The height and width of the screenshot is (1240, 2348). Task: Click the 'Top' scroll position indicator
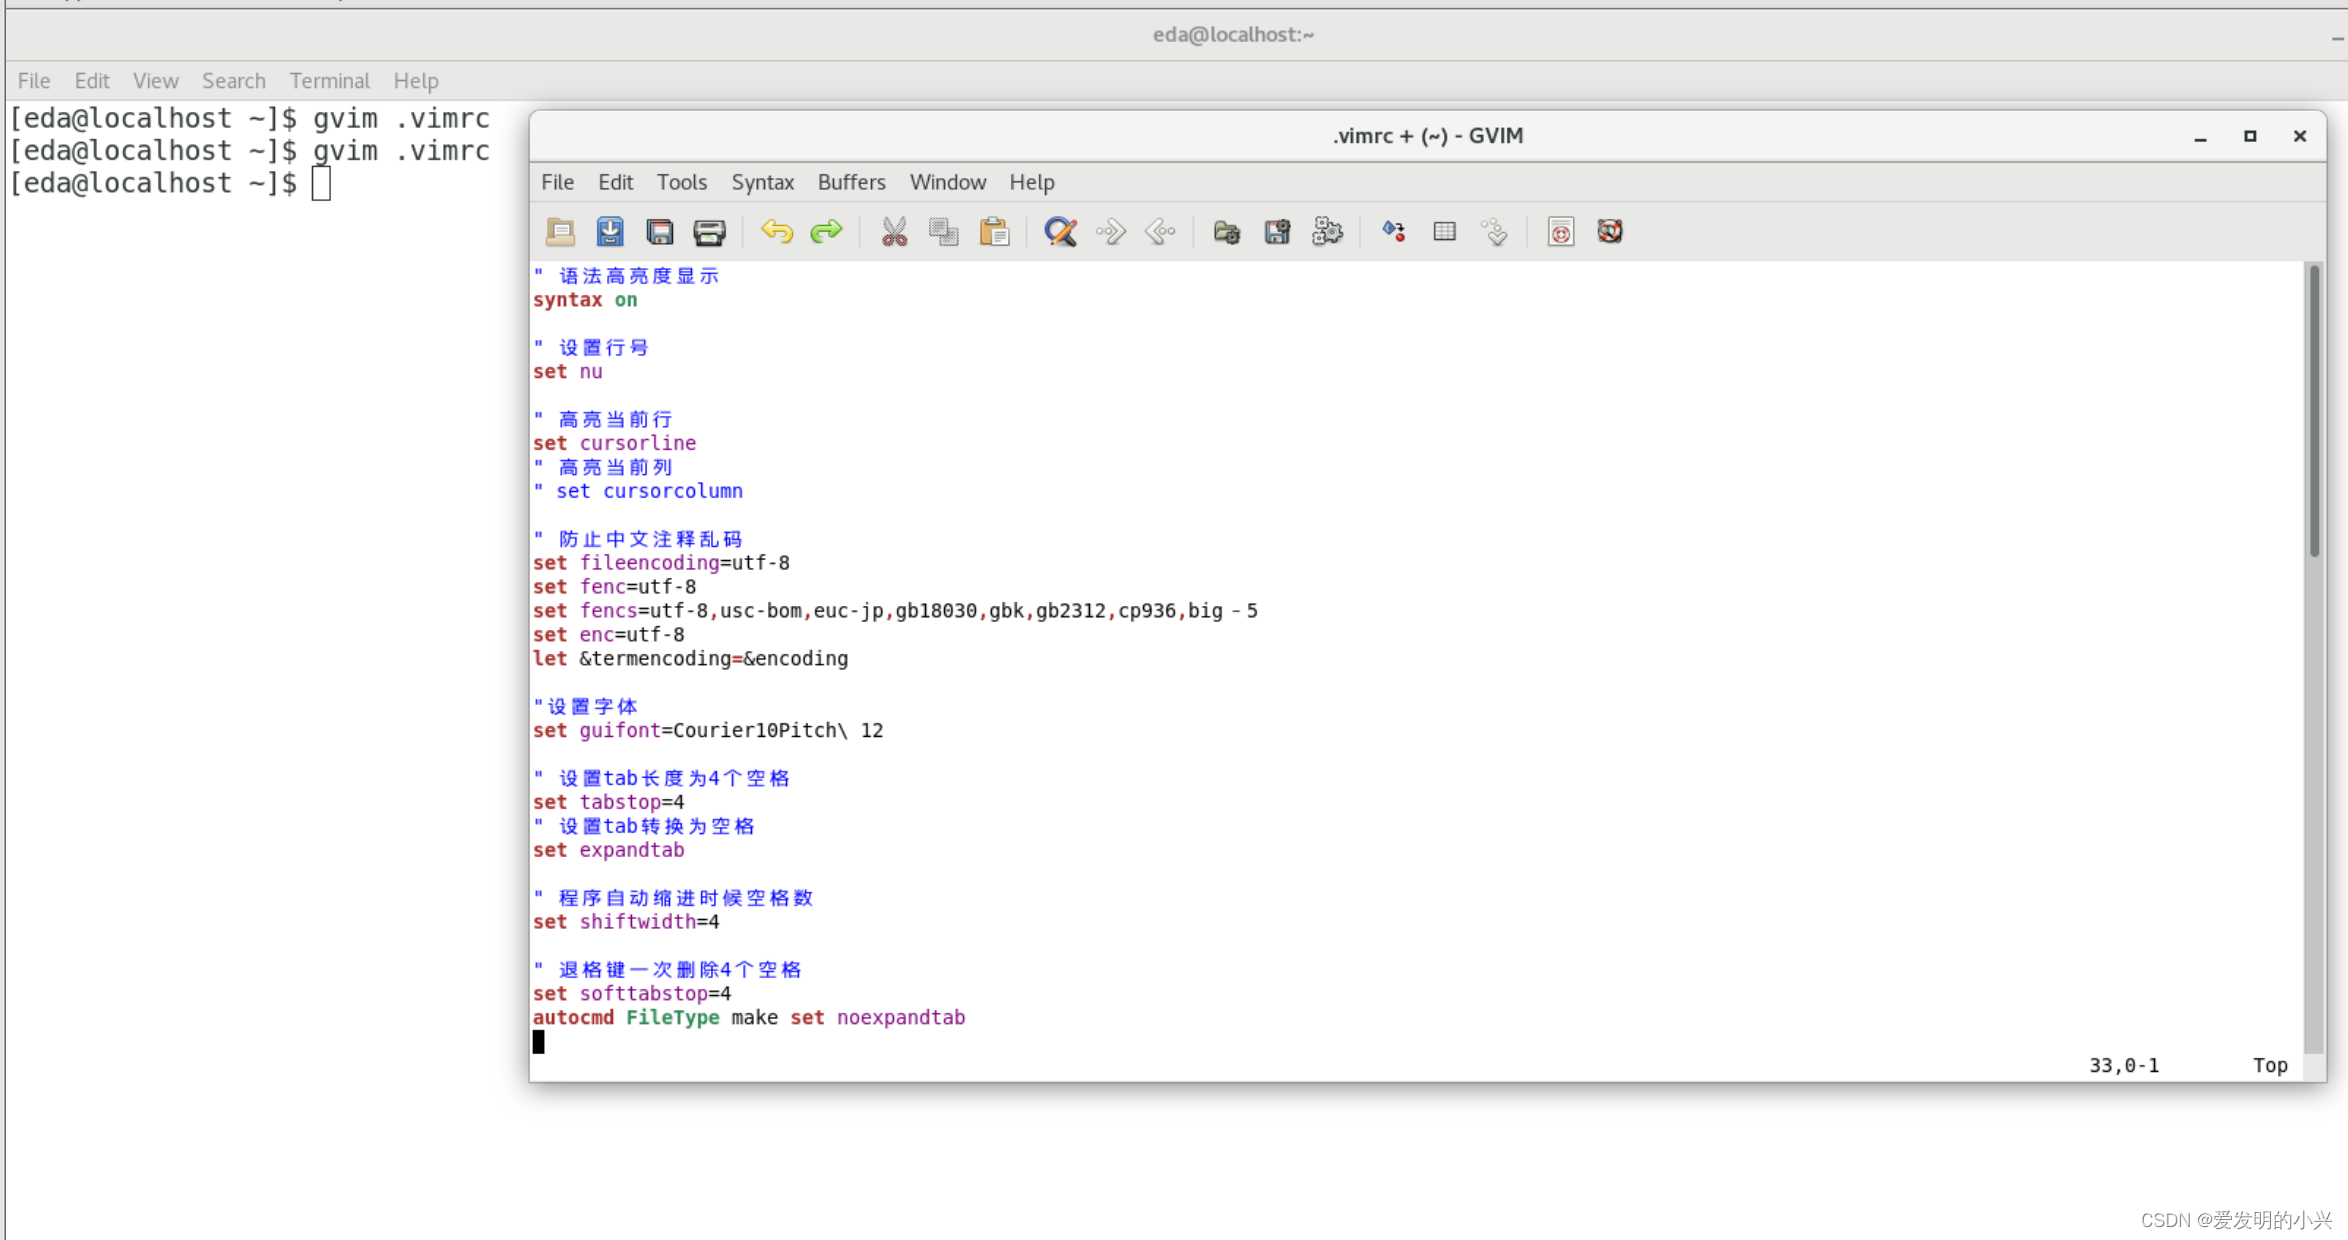[x=2270, y=1066]
